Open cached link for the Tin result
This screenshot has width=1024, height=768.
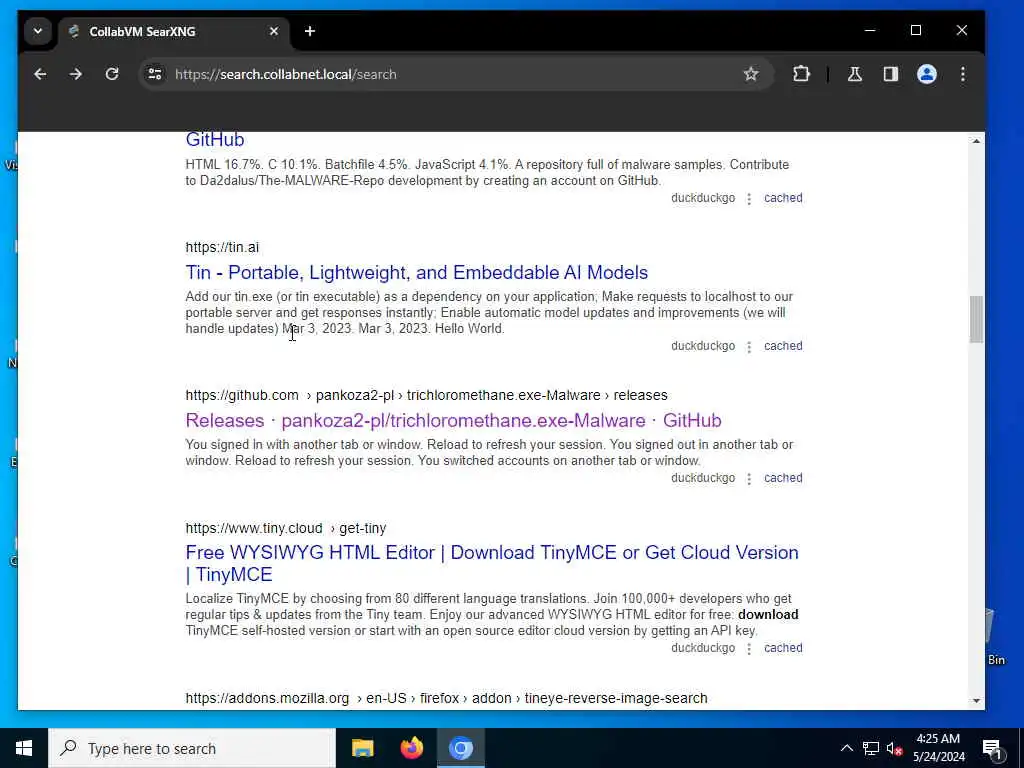(783, 346)
